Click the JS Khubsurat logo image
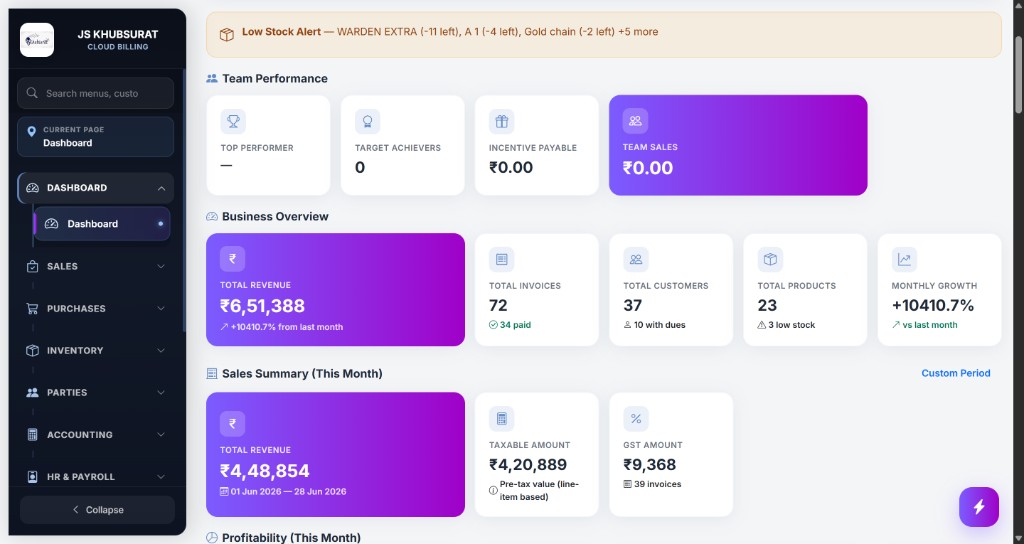The image size is (1024, 544). (37, 40)
